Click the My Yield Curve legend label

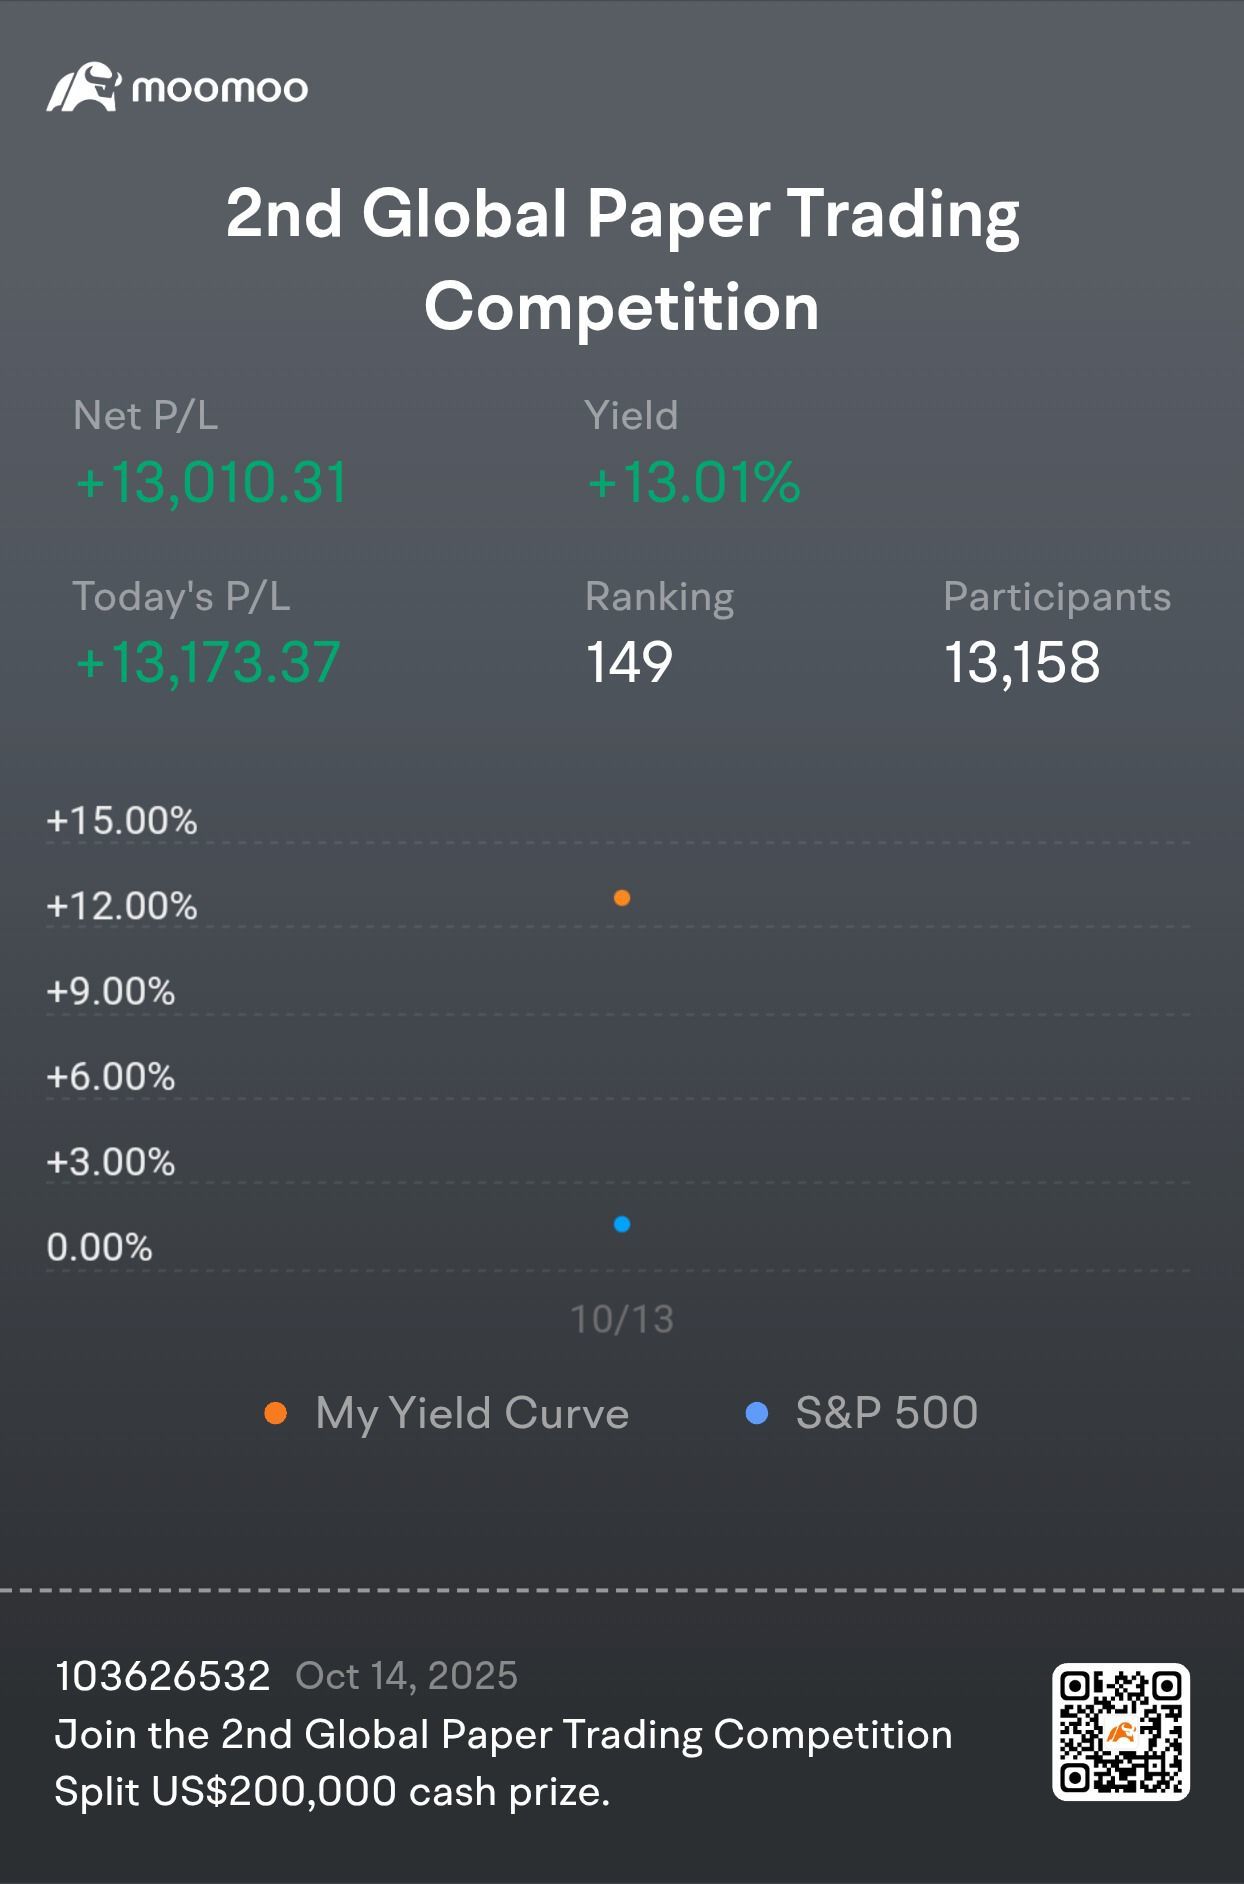[x=472, y=1413]
